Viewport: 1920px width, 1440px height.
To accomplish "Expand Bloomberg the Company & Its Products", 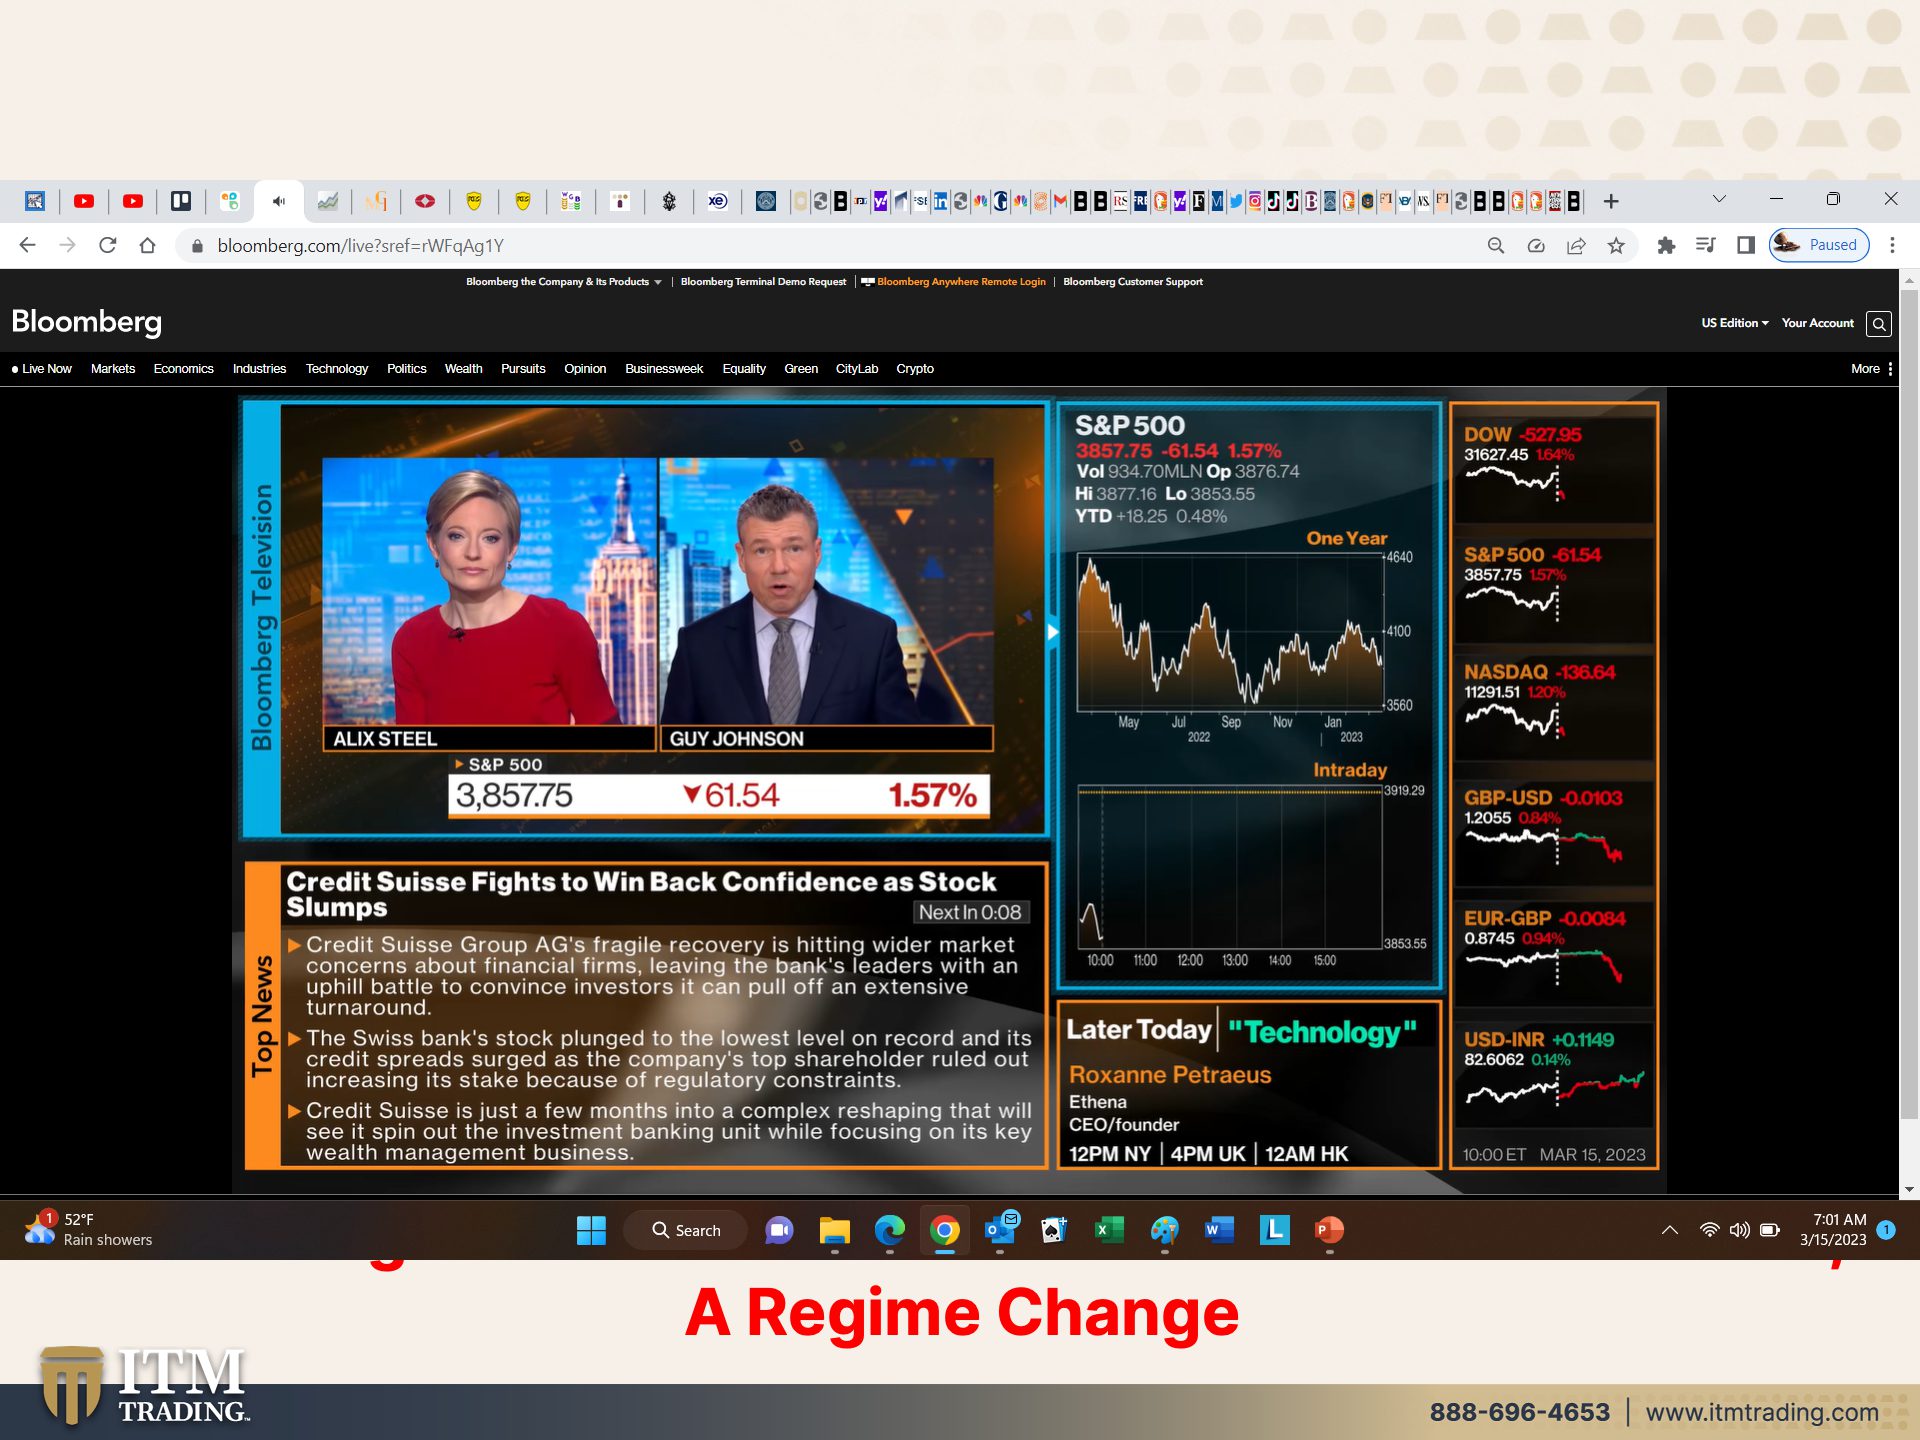I will pos(564,282).
